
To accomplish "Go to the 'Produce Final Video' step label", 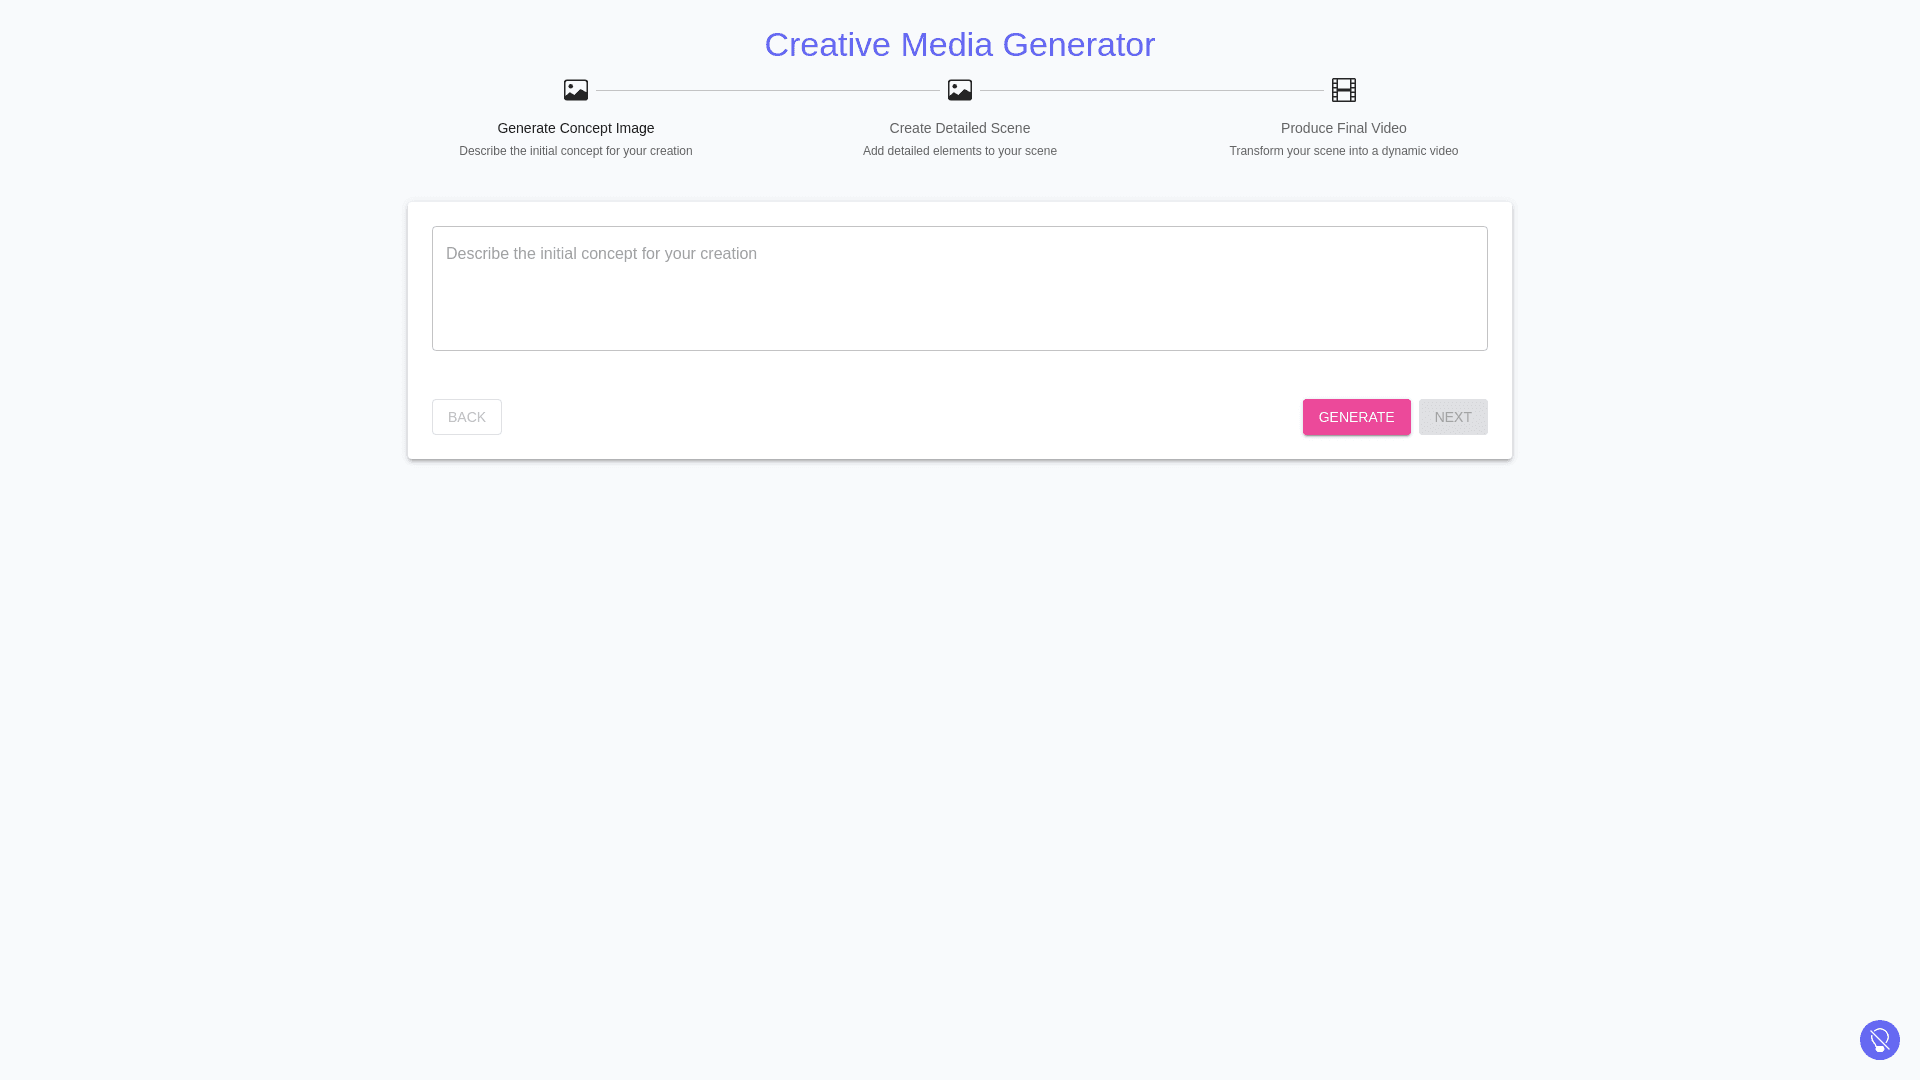I will point(1343,128).
